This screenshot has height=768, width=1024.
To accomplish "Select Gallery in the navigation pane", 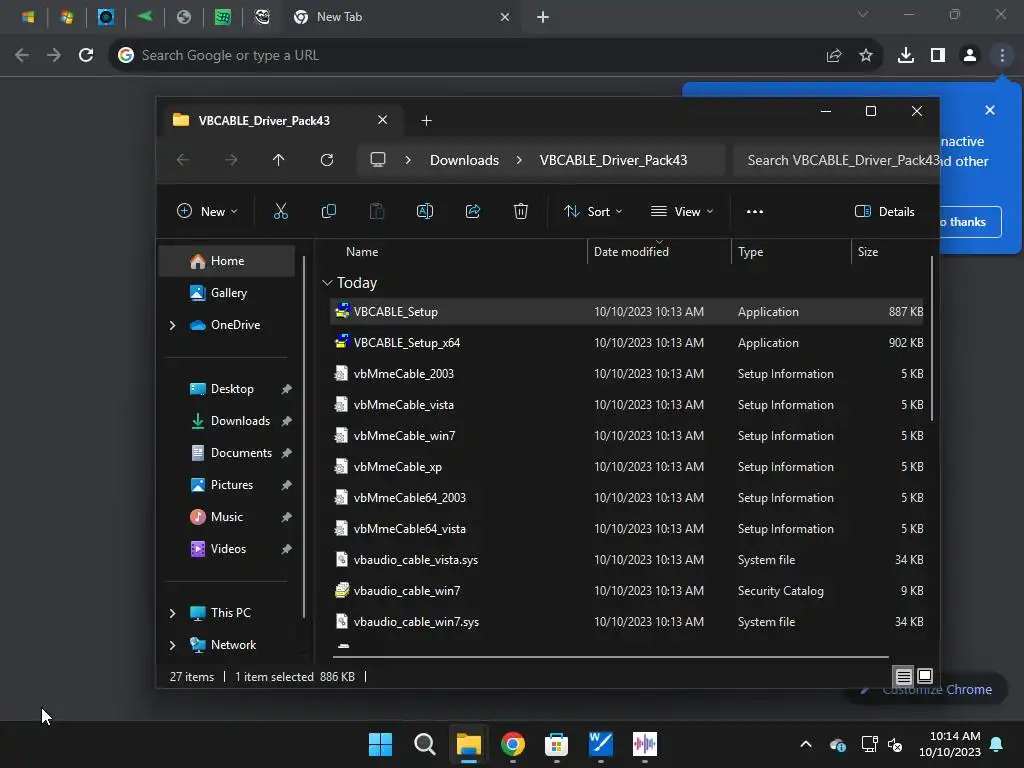I will point(227,293).
